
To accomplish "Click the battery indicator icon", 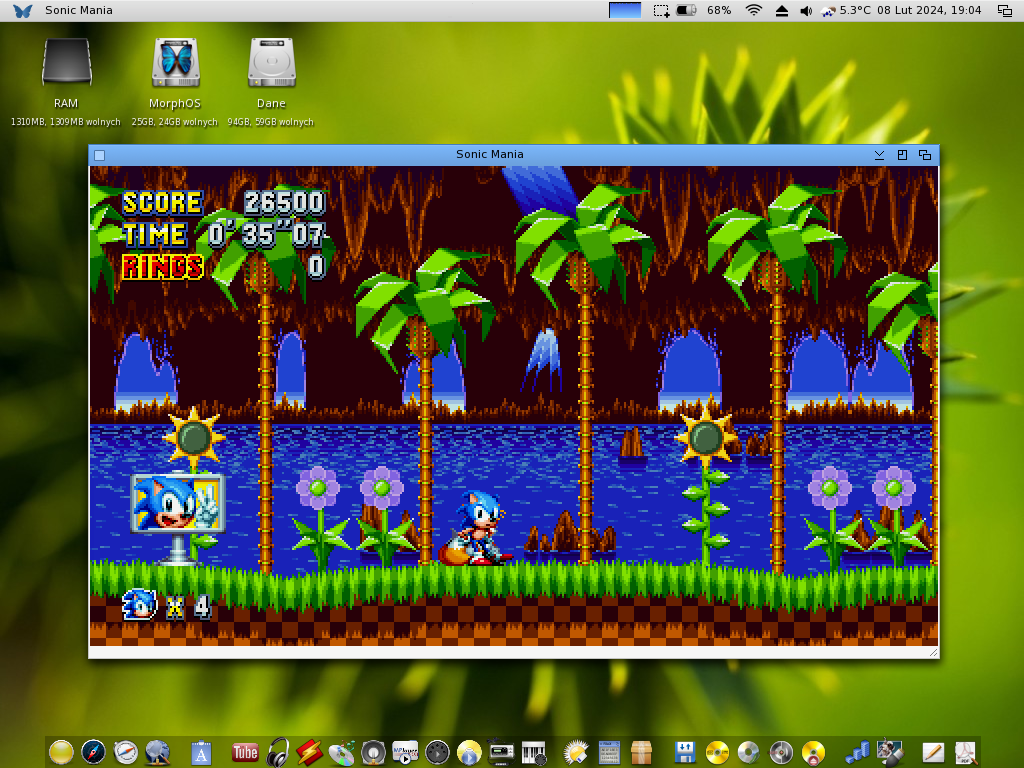I will pos(686,10).
